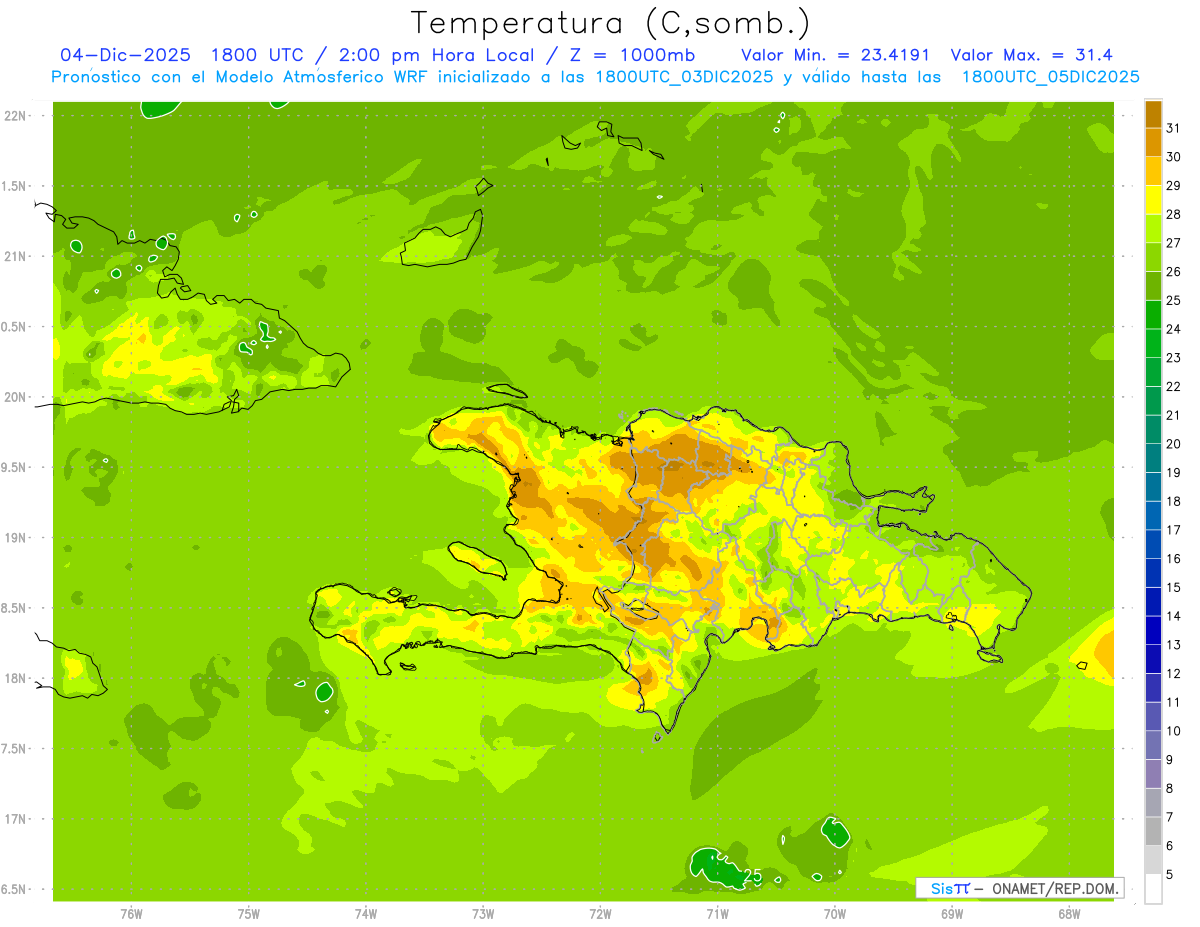Click the "75W" longitude axis label
Screen dimensions: 1200x927
[x=248, y=914]
